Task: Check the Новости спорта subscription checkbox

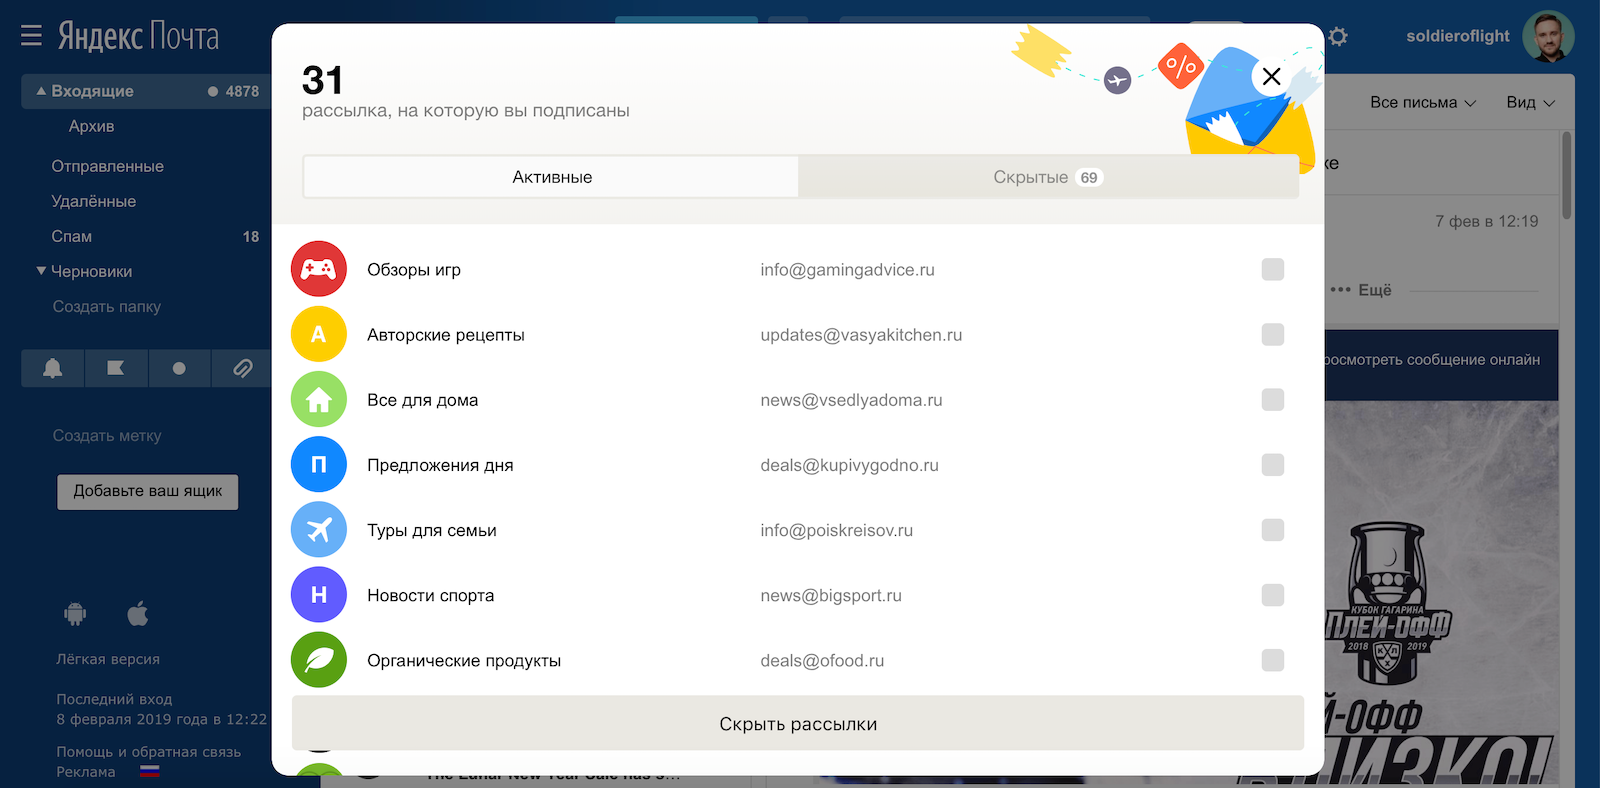Action: coord(1273,595)
